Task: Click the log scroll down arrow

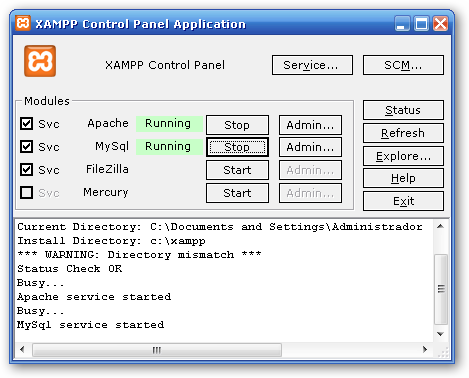Action: click(440, 334)
